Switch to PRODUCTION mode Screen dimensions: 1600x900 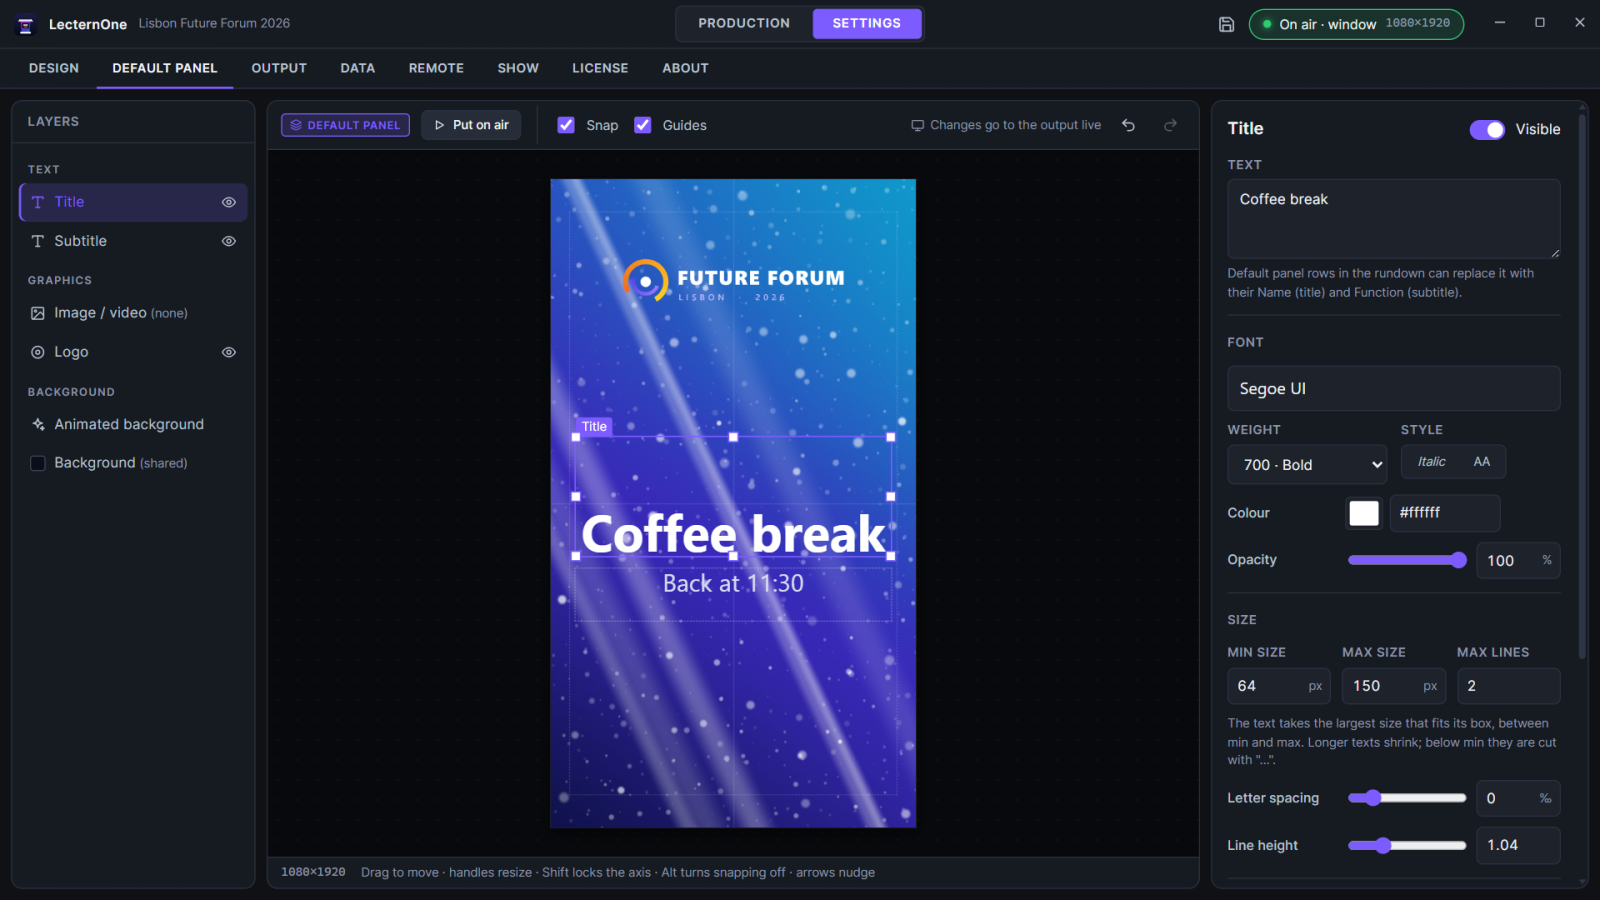coord(744,23)
